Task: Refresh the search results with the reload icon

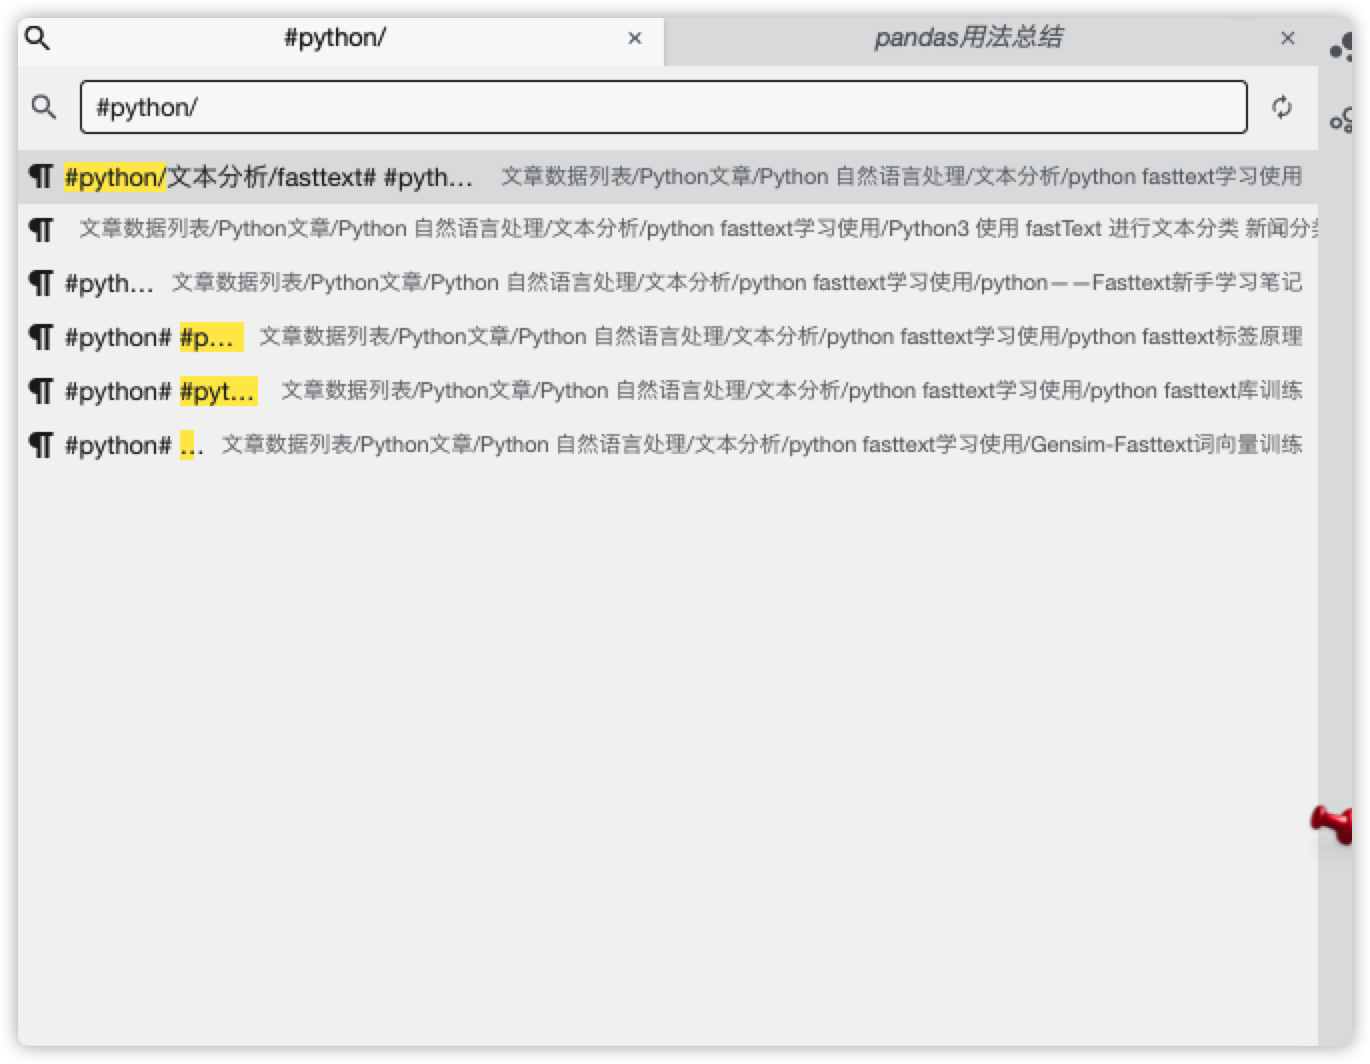Action: pos(1282,107)
